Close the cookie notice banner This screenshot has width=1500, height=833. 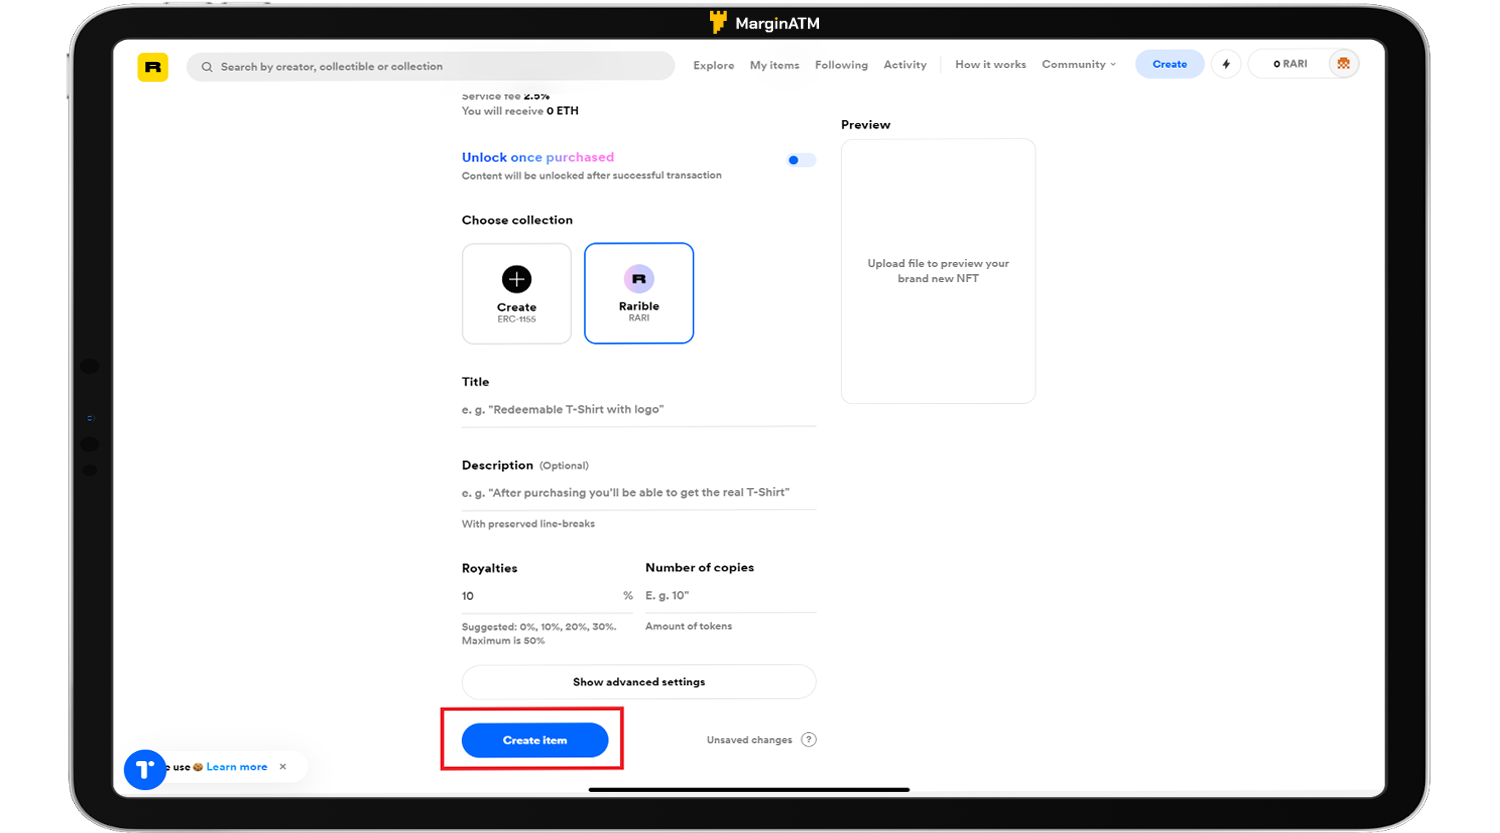tap(283, 767)
